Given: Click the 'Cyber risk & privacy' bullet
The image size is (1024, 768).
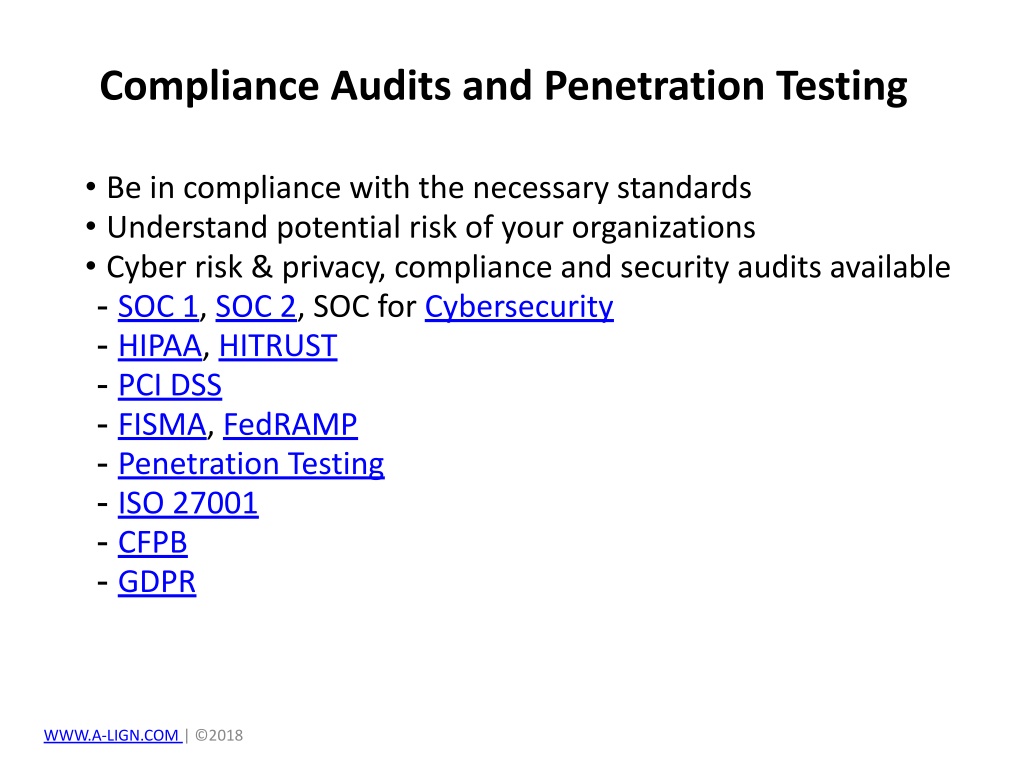Looking at the screenshot, I should tap(528, 268).
